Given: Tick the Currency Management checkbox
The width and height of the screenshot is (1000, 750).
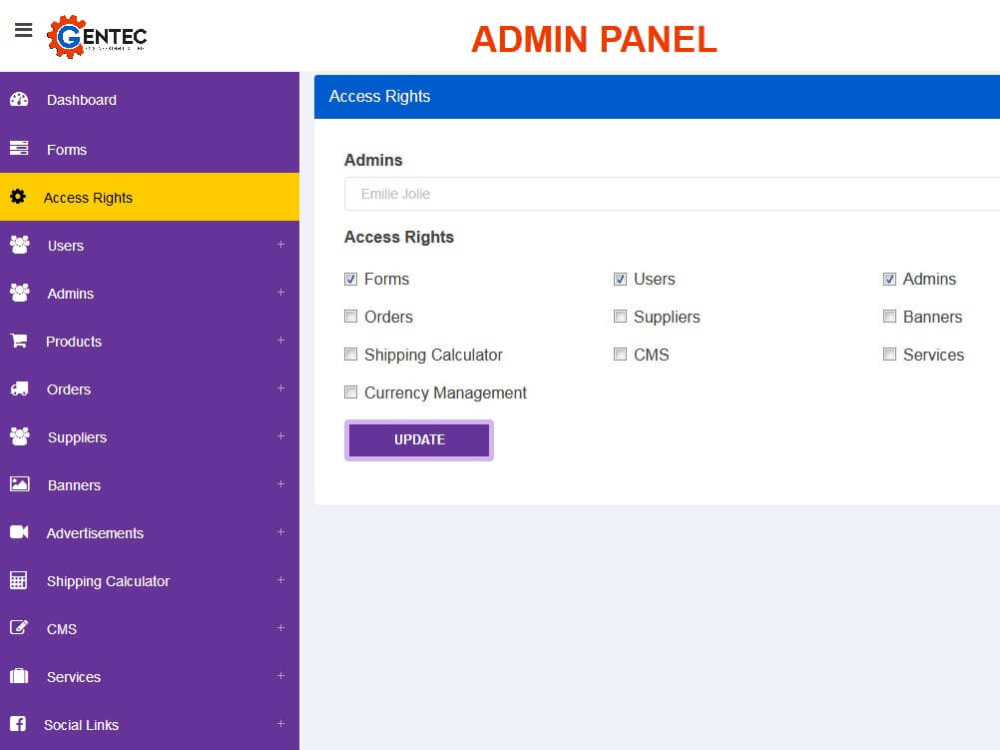Looking at the screenshot, I should pos(351,392).
